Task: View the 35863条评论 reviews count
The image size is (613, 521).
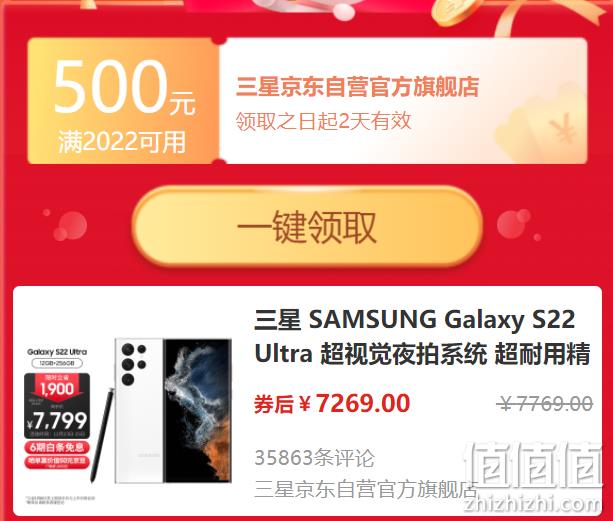Action: point(315,457)
